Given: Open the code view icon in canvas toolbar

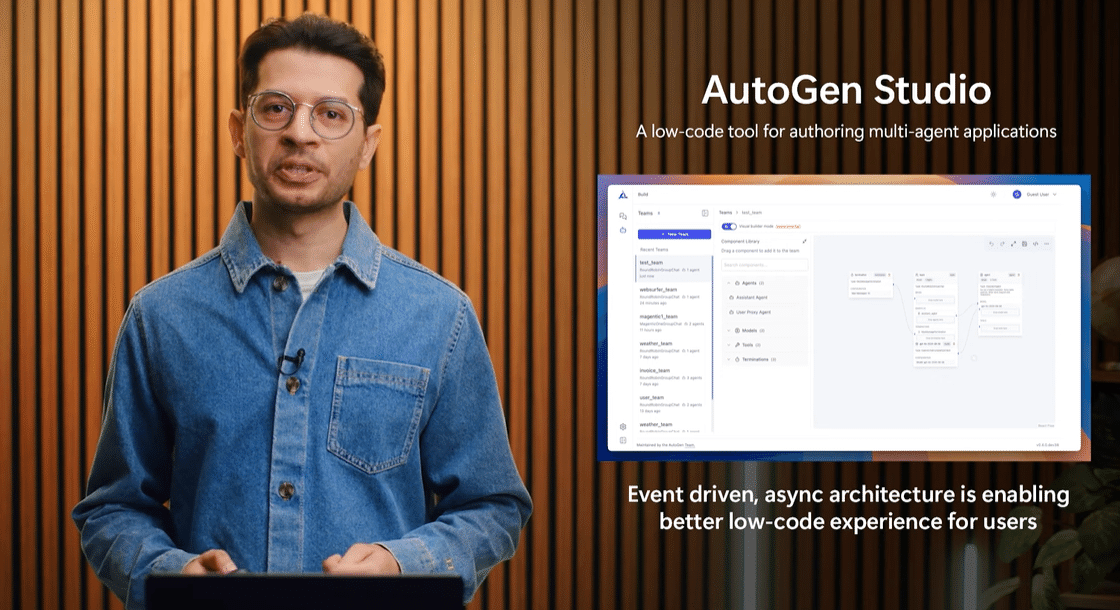Looking at the screenshot, I should (x=1036, y=244).
